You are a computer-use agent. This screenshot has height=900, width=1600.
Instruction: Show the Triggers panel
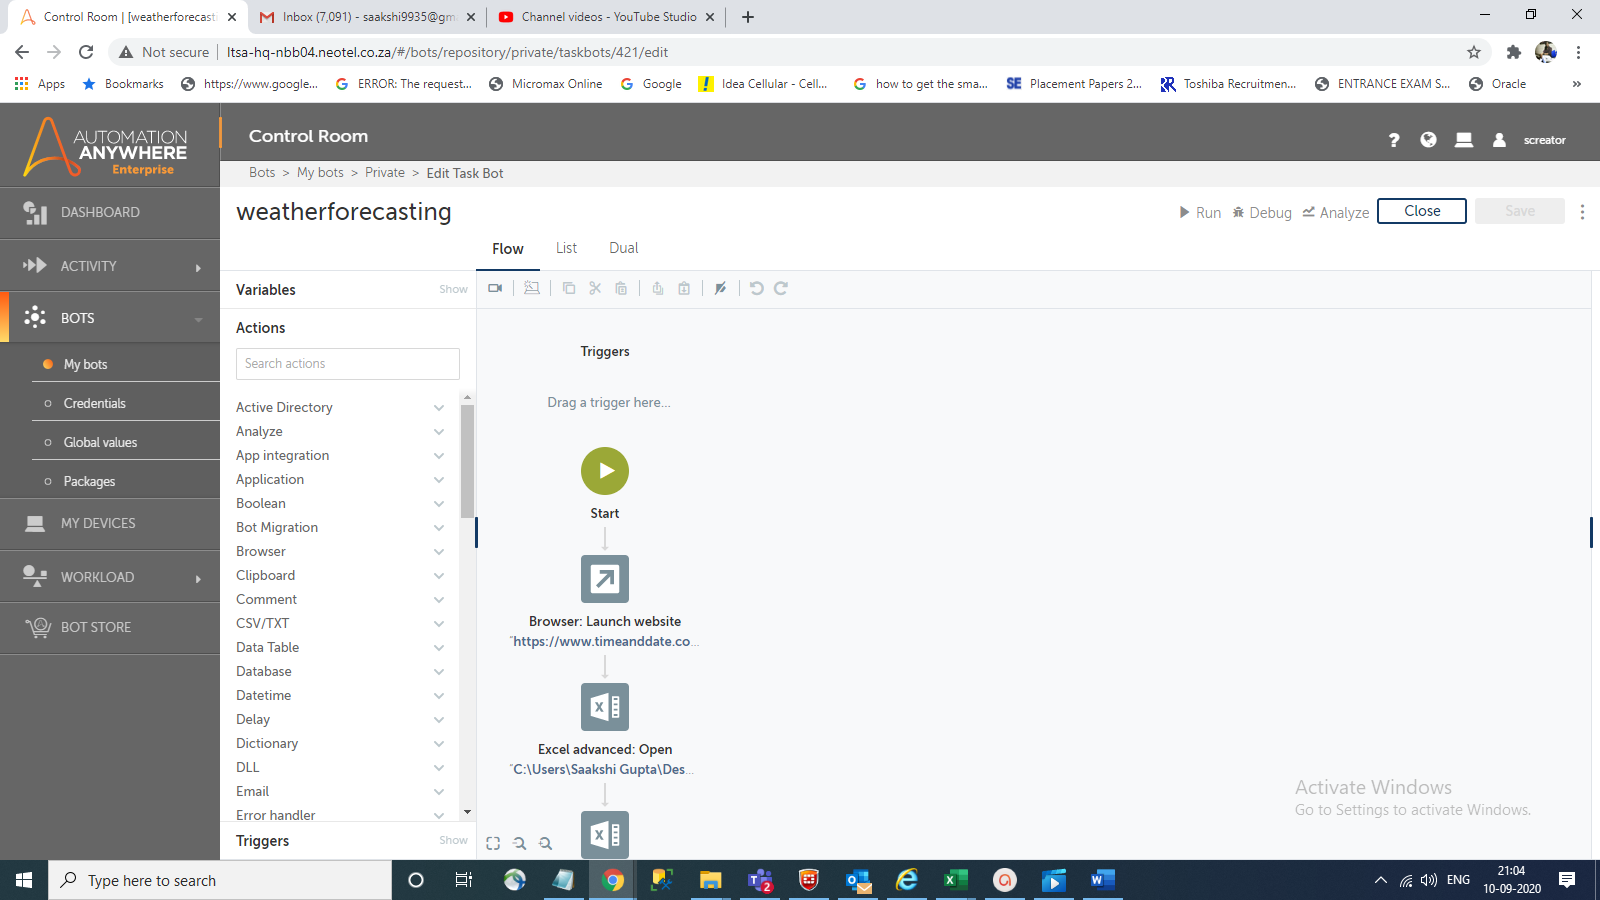453,840
